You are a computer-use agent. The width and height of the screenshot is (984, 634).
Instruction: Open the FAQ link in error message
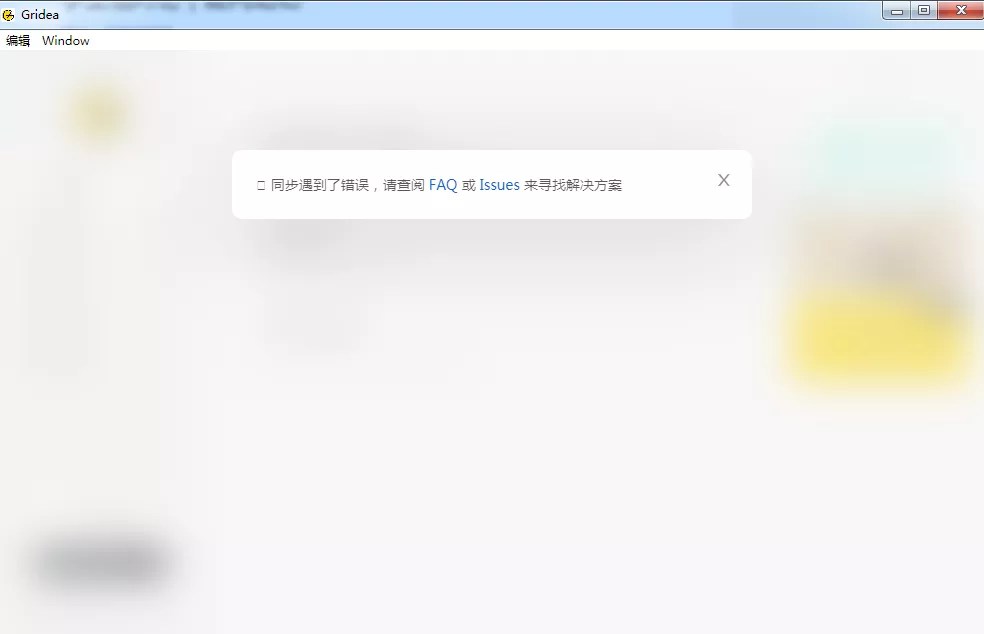[x=442, y=185]
